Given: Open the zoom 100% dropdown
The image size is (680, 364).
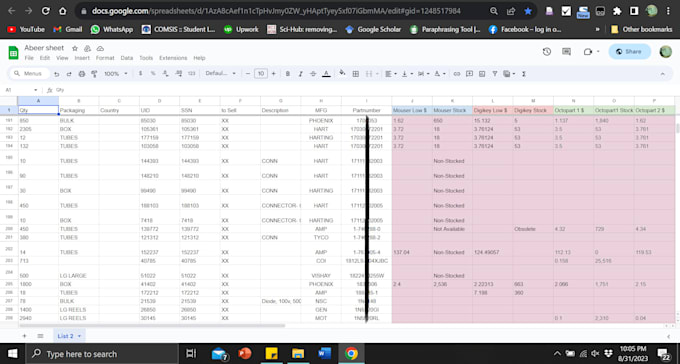Looking at the screenshot, I should [x=116, y=74].
